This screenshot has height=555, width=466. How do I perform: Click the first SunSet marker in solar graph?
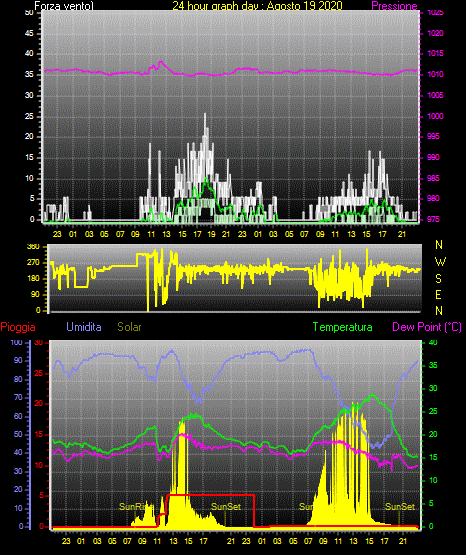[x=226, y=507]
